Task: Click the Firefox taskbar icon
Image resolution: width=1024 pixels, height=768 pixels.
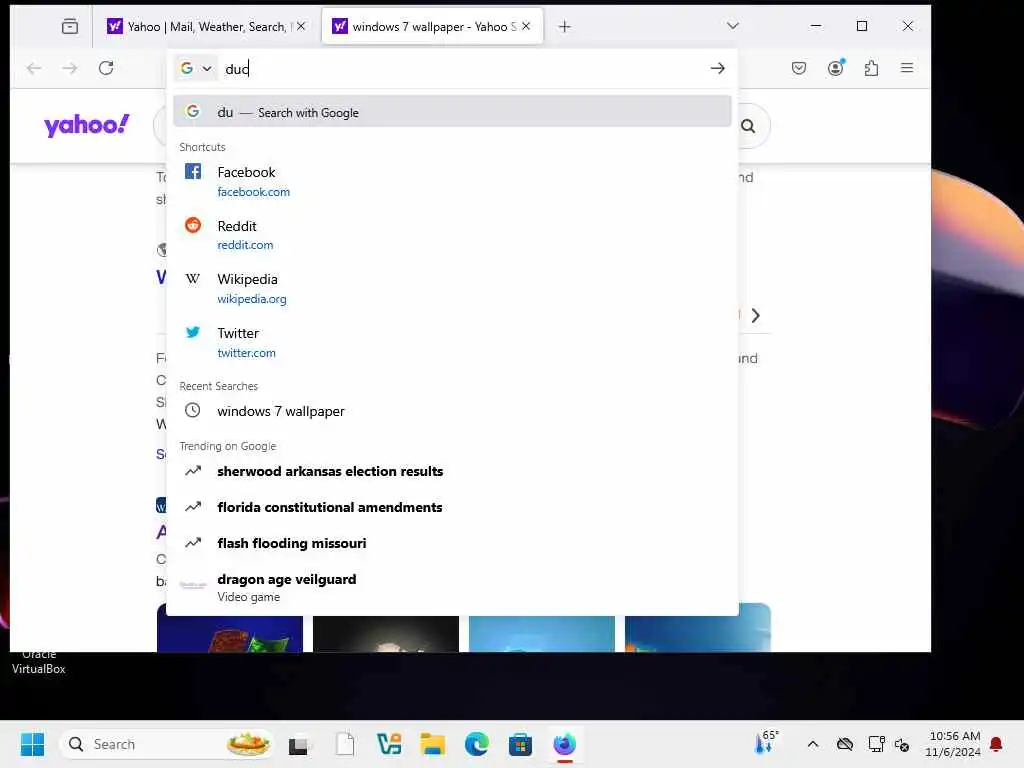Action: (x=564, y=744)
